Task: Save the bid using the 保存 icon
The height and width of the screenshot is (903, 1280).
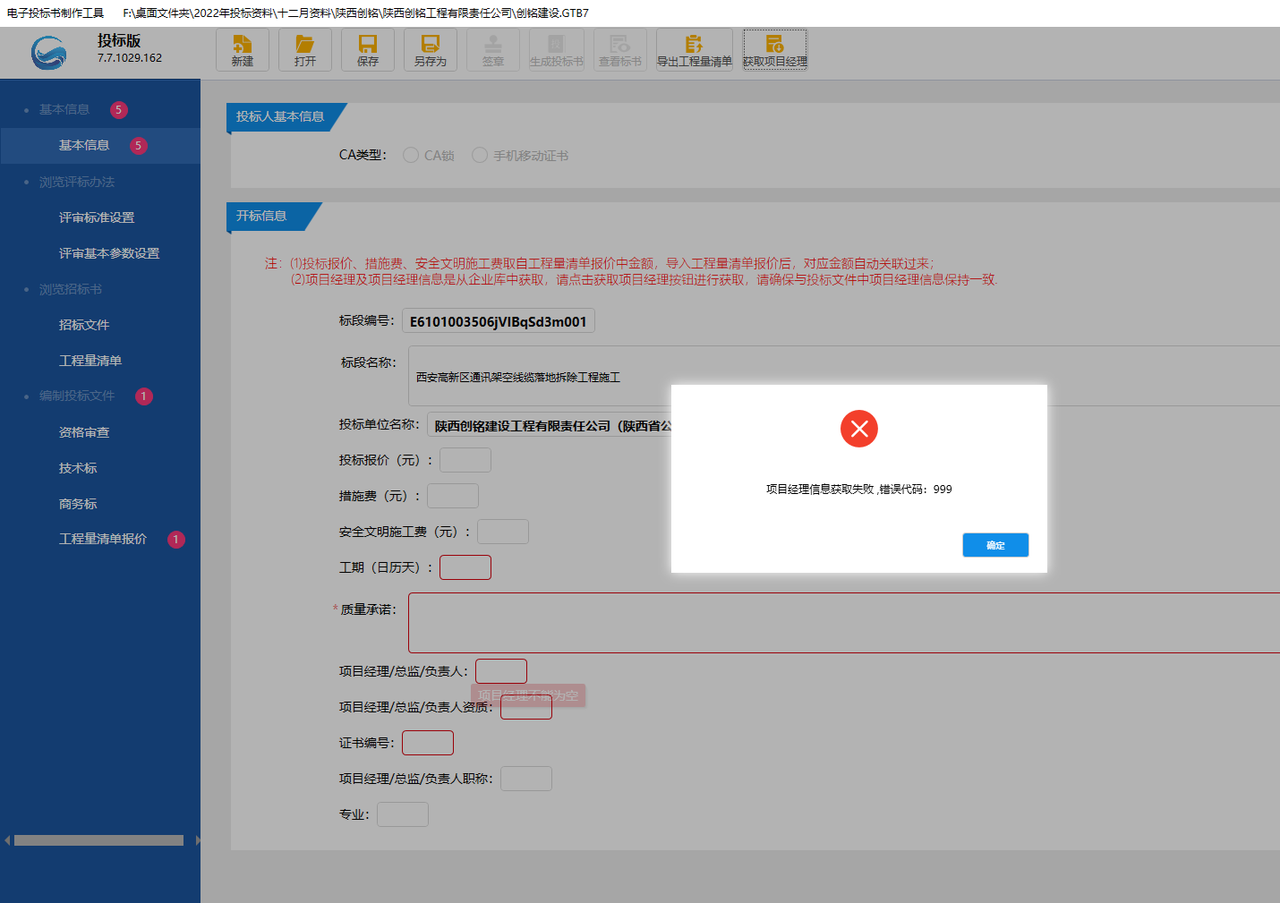Action: (x=368, y=50)
